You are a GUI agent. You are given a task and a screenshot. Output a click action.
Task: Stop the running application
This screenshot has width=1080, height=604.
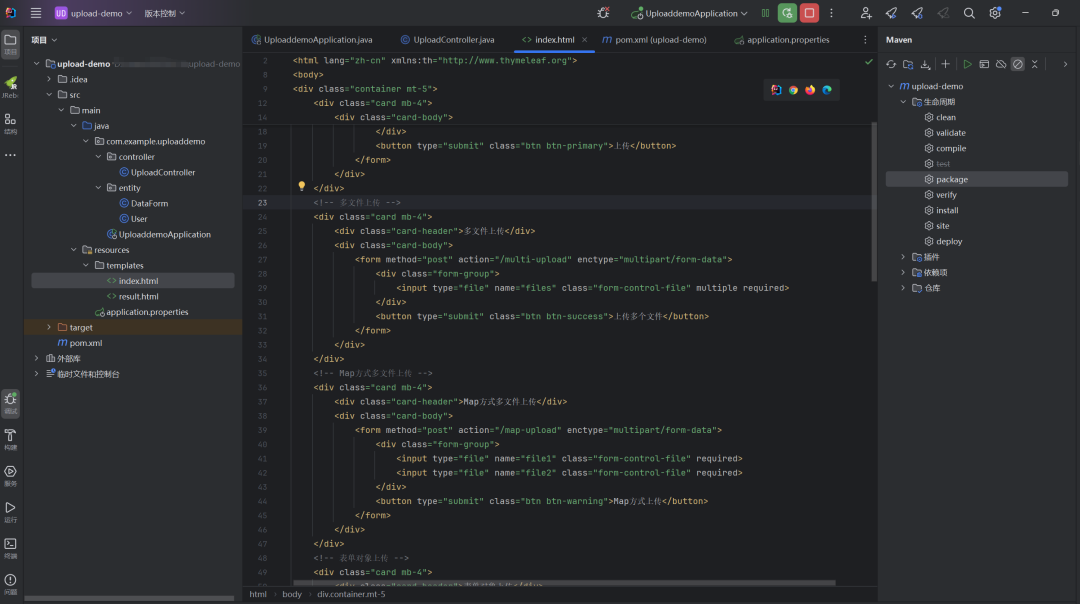coord(810,13)
